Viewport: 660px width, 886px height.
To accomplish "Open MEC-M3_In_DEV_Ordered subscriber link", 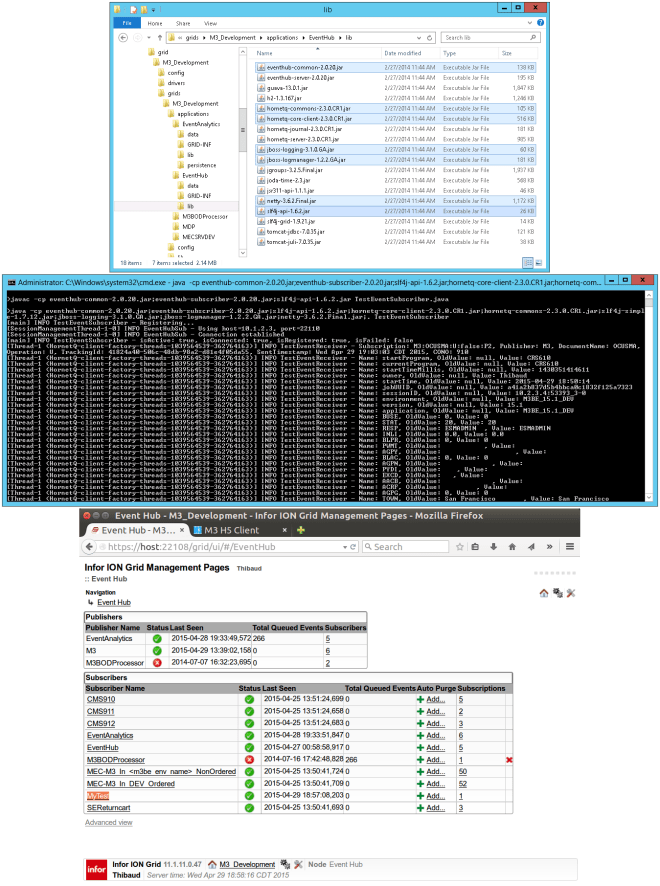I will tap(131, 784).
